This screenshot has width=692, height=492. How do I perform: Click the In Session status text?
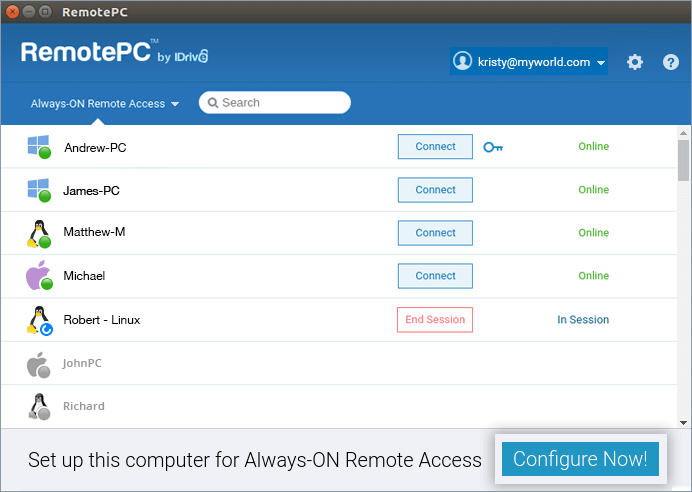(583, 319)
